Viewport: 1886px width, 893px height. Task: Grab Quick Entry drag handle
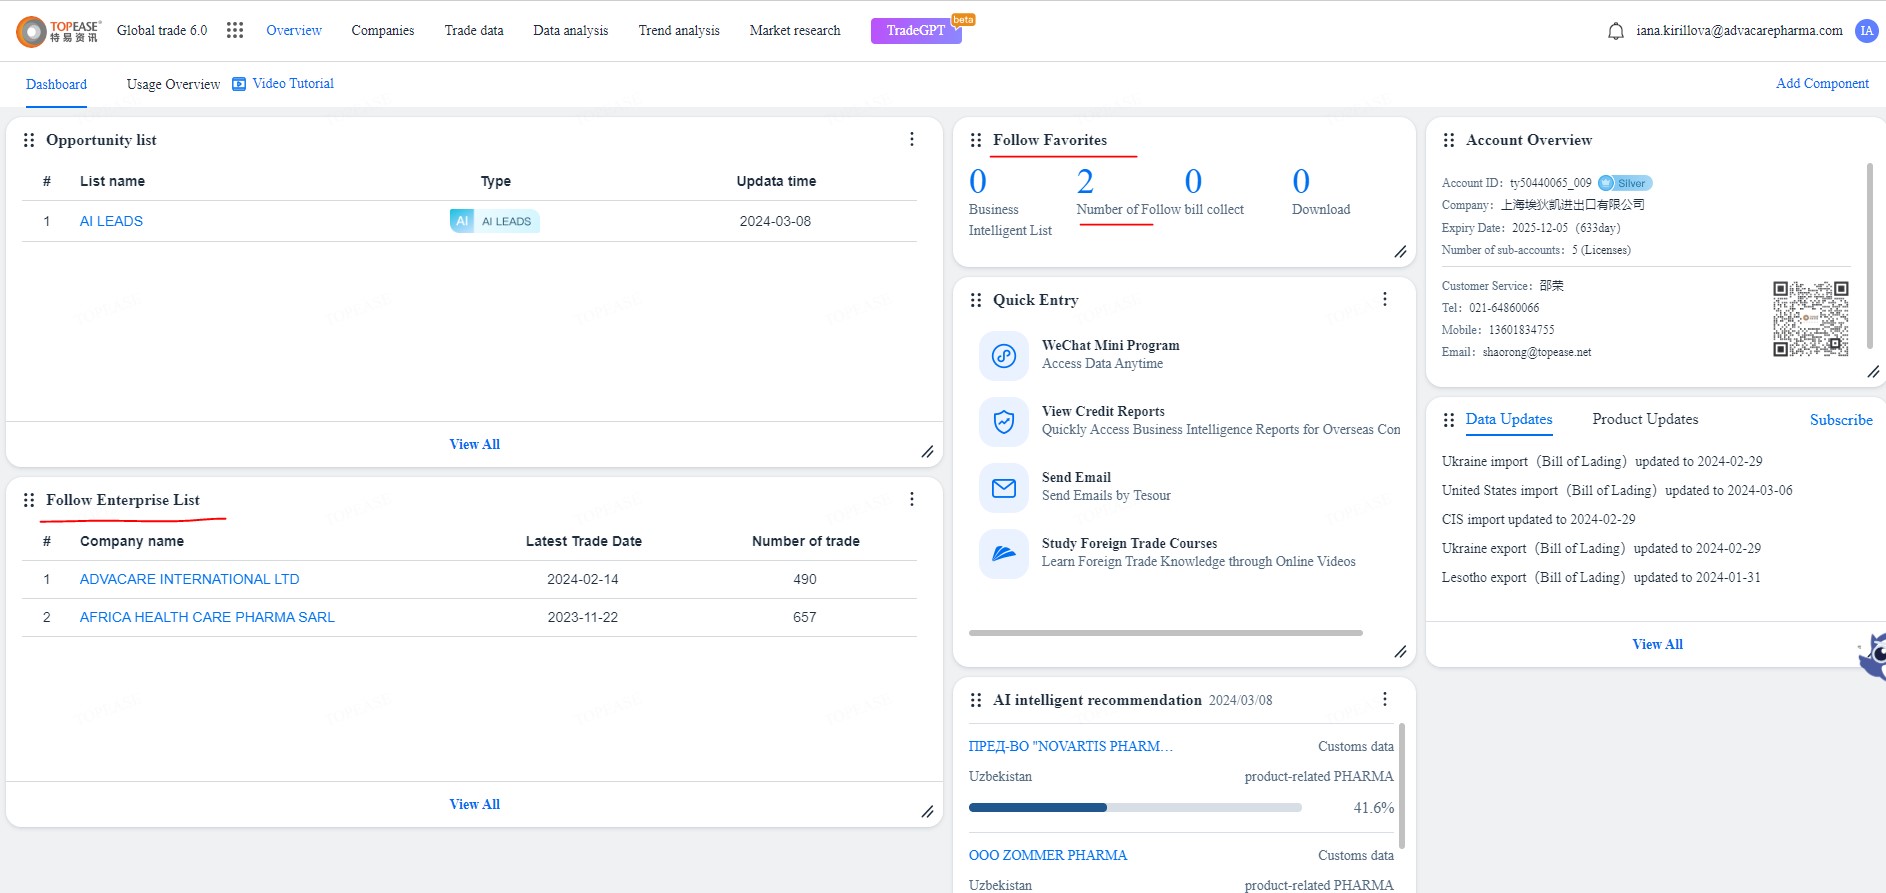976,300
